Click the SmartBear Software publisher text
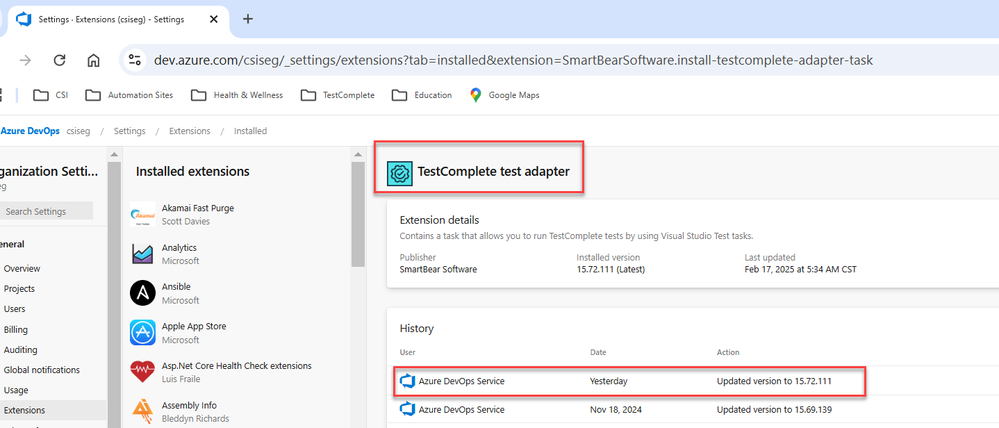This screenshot has height=428, width=999. (x=438, y=269)
